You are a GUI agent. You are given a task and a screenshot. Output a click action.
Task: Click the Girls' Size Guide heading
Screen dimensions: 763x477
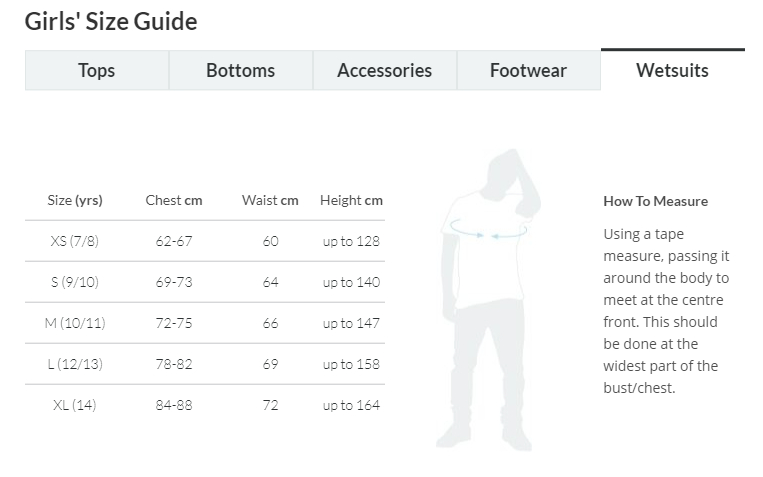[x=111, y=21]
